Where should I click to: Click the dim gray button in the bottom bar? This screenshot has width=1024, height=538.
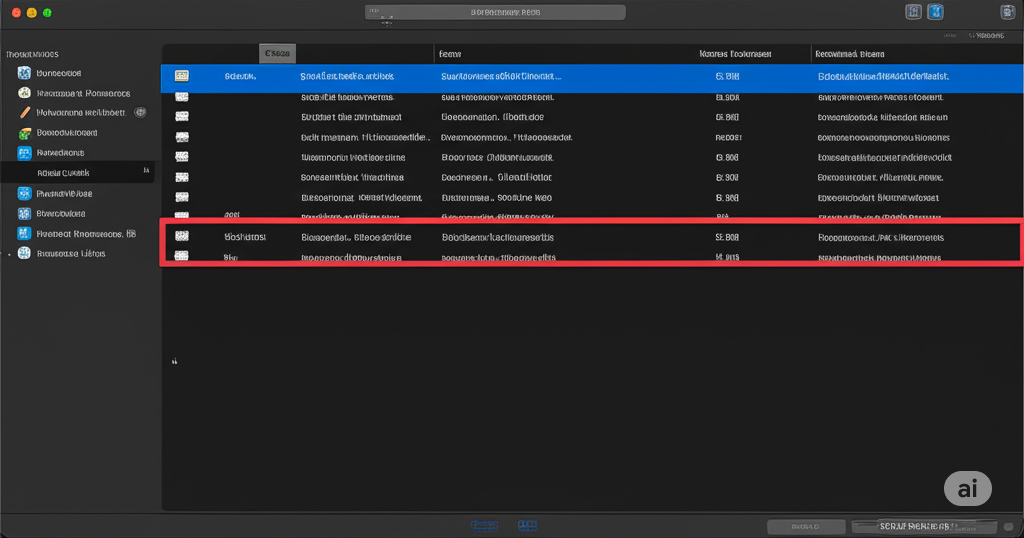click(x=805, y=526)
